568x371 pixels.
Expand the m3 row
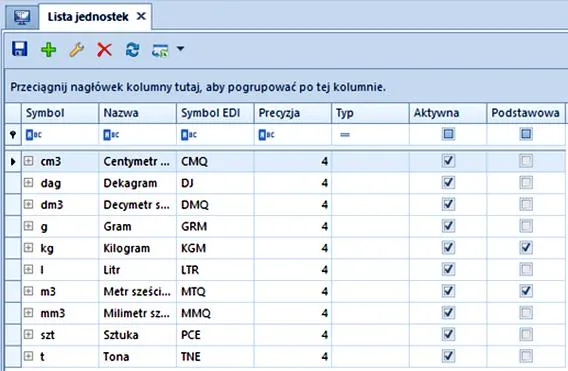29,291
